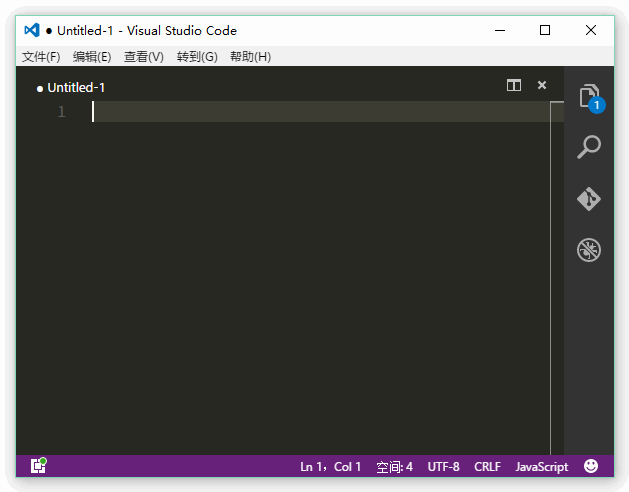Open the 查看(V) menu

[144, 57]
